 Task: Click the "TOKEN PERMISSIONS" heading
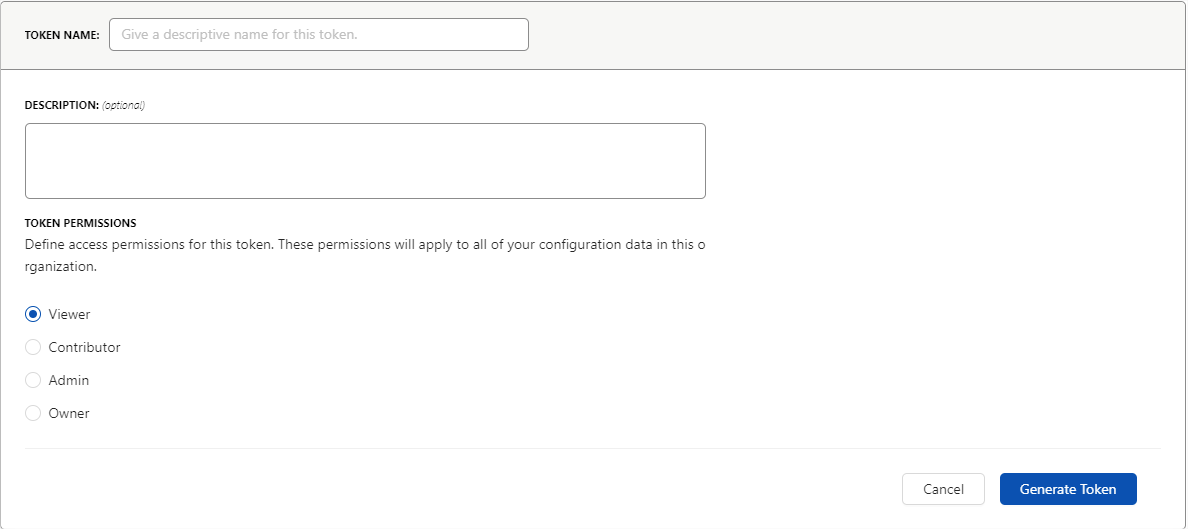80,224
